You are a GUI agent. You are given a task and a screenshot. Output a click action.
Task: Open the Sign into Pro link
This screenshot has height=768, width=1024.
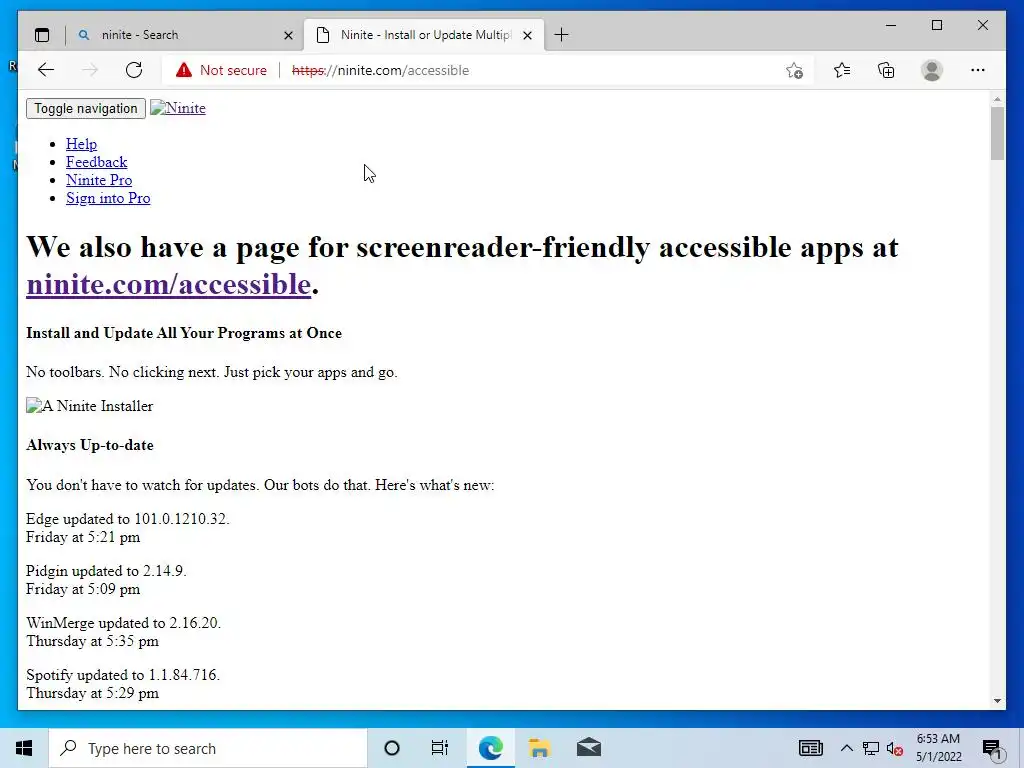(x=108, y=199)
